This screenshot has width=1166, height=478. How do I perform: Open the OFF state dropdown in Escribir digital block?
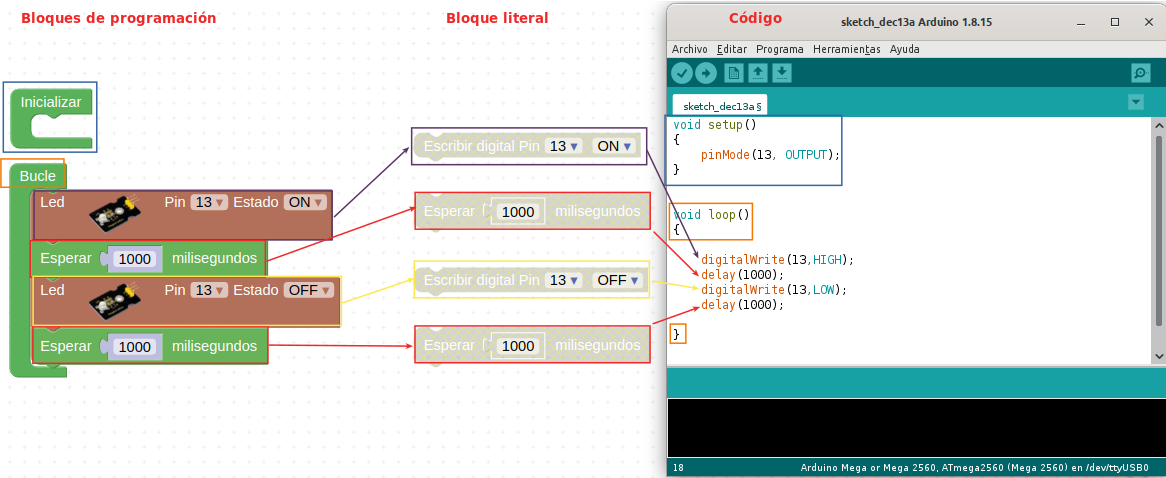click(617, 280)
